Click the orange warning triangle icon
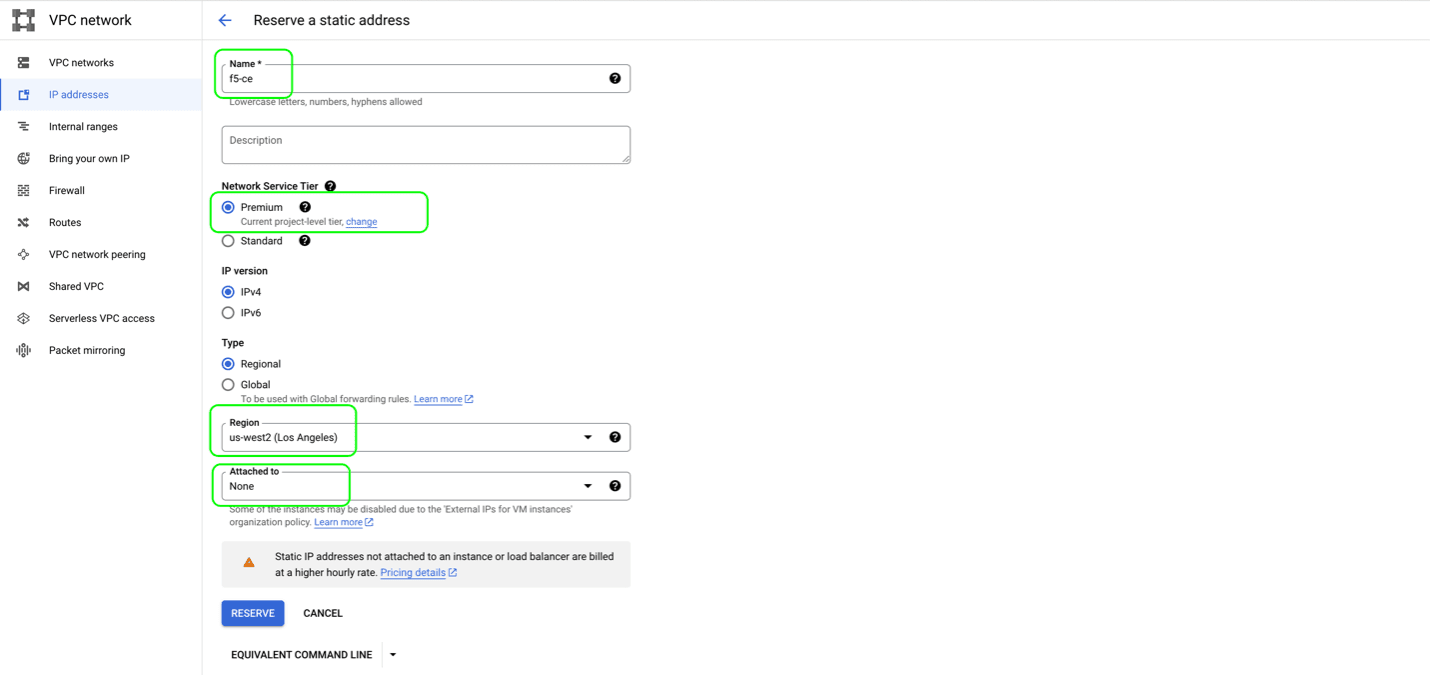The image size is (1430, 678). click(x=249, y=563)
